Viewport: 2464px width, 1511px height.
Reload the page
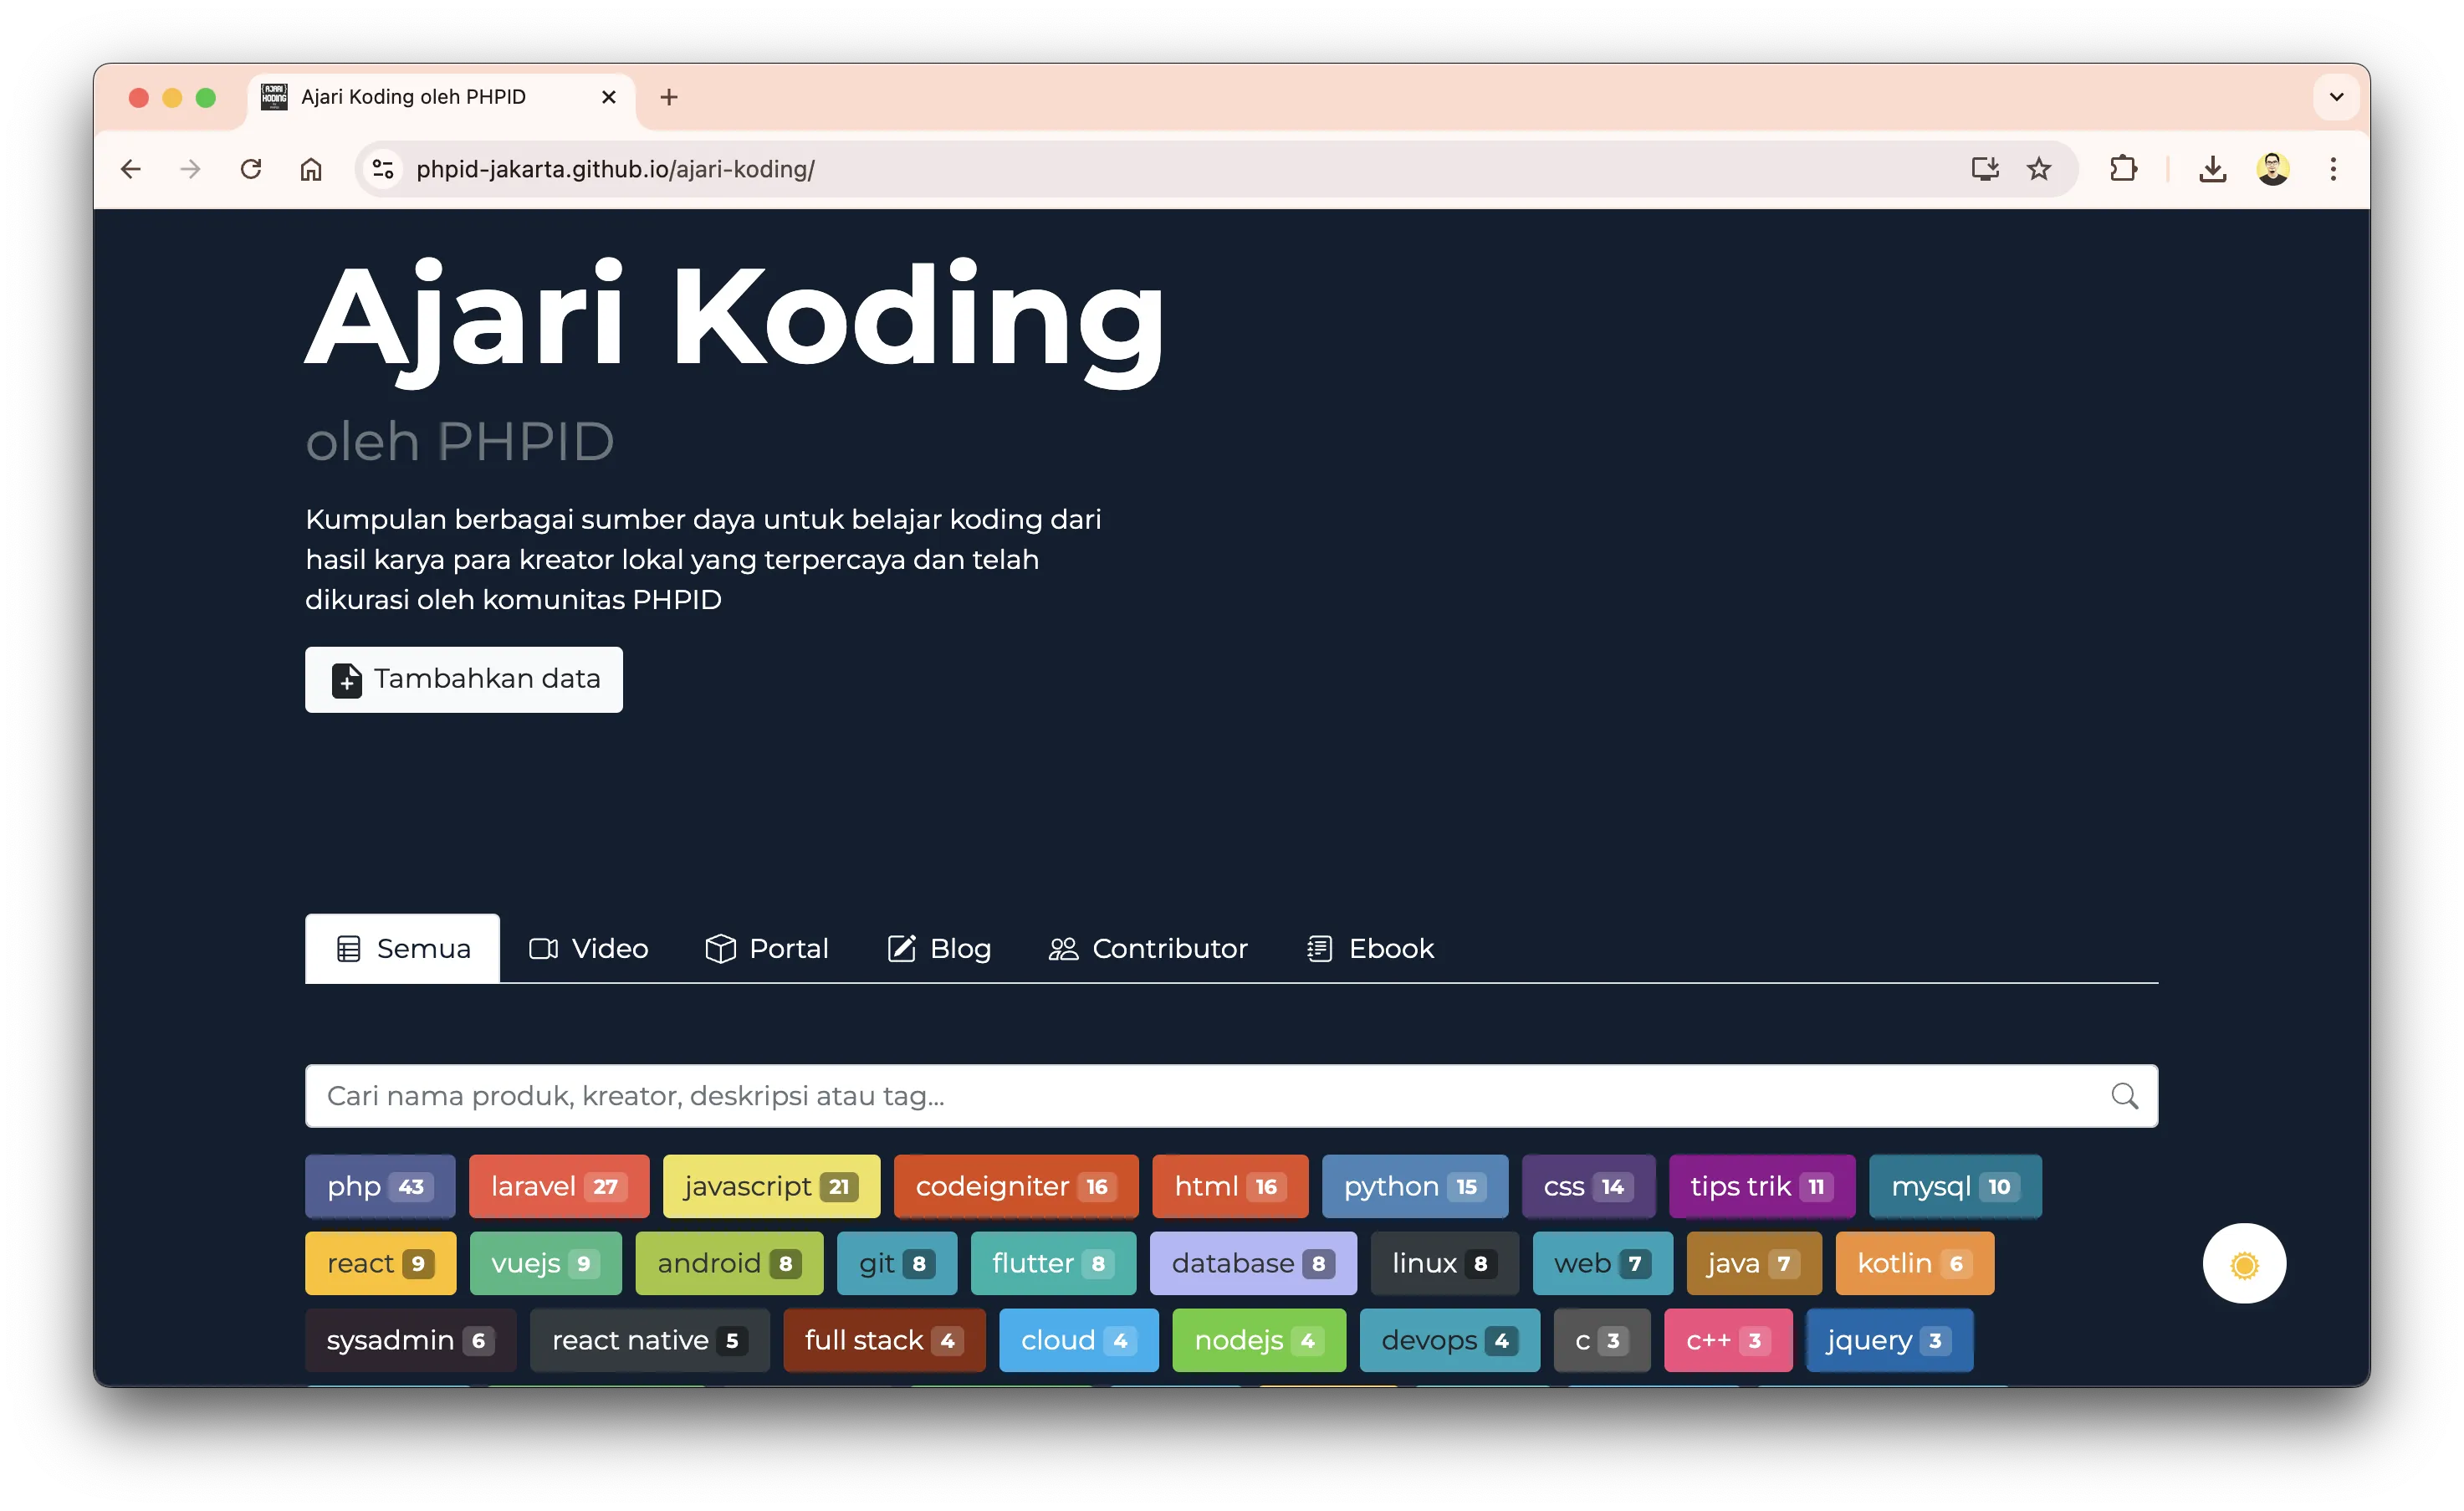click(251, 169)
